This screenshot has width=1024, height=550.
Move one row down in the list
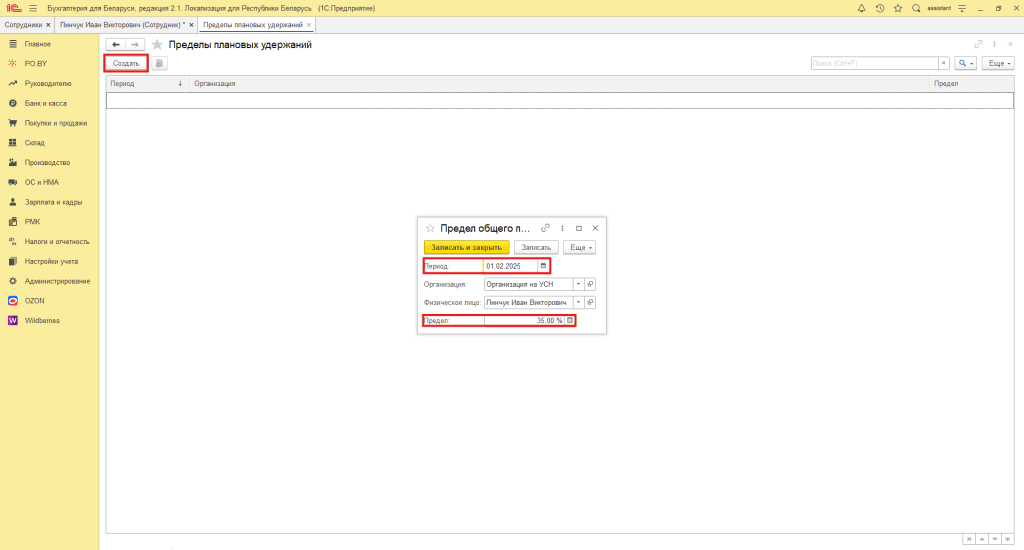(995, 540)
